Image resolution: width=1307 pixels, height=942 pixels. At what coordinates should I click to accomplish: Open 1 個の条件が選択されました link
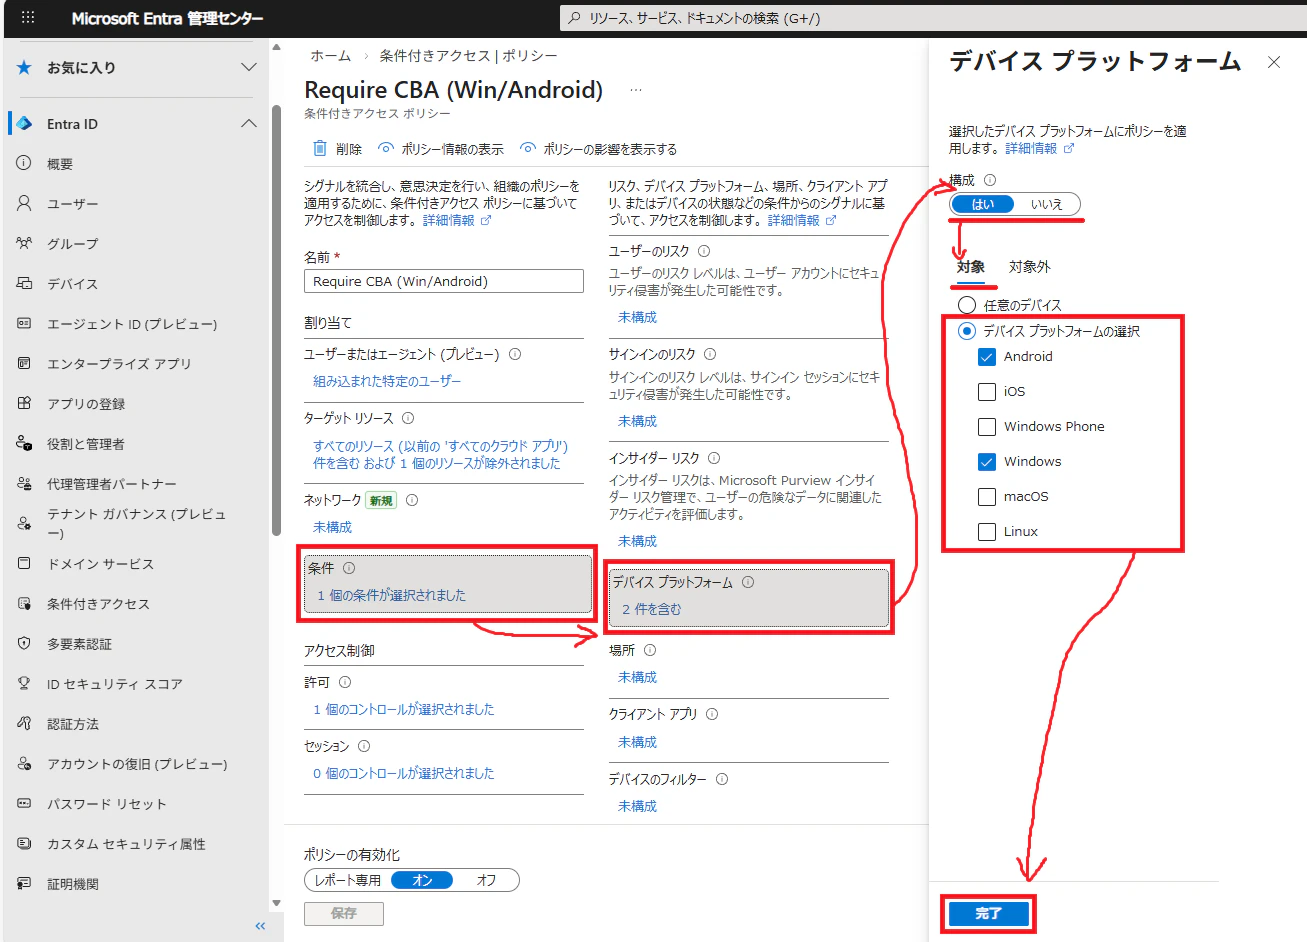pyautogui.click(x=391, y=595)
